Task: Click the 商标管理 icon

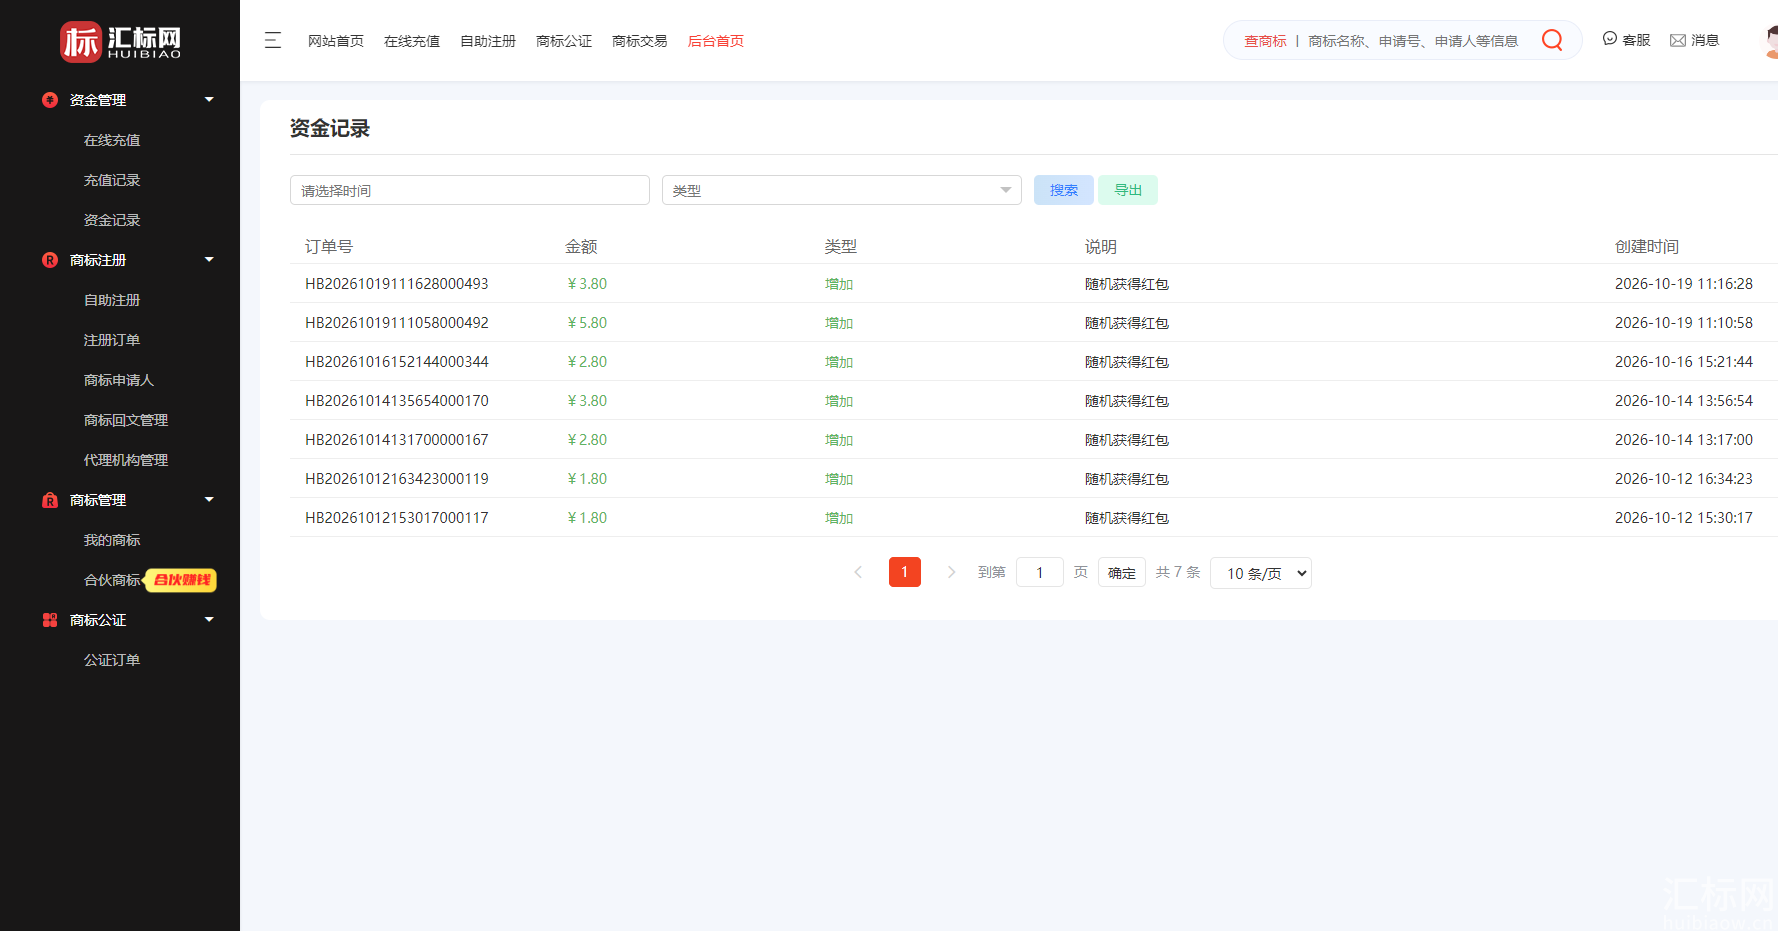Action: [50, 500]
